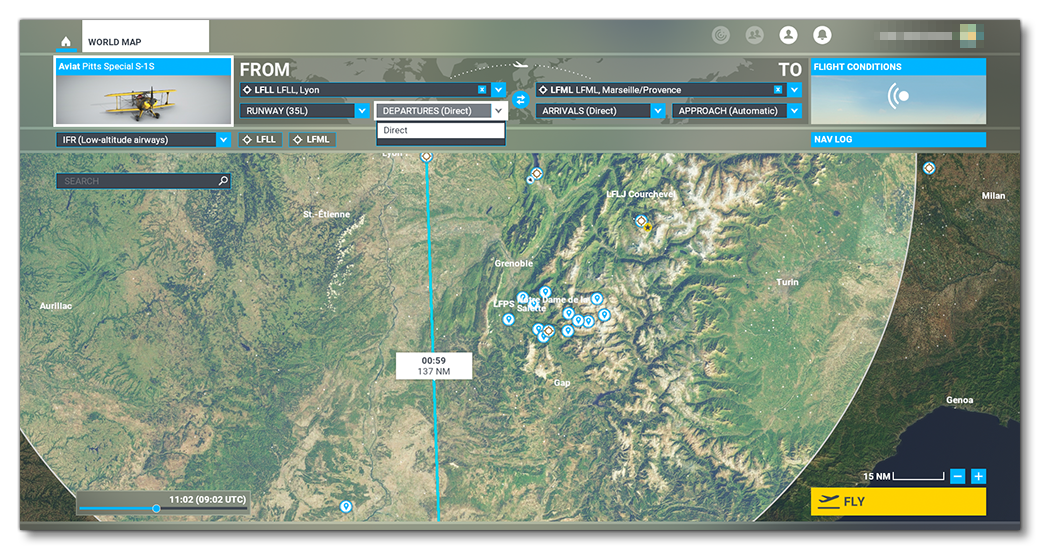Image resolution: width=1040 pixels, height=550 pixels.
Task: Open the NAV LOG panel
Action: (x=897, y=140)
